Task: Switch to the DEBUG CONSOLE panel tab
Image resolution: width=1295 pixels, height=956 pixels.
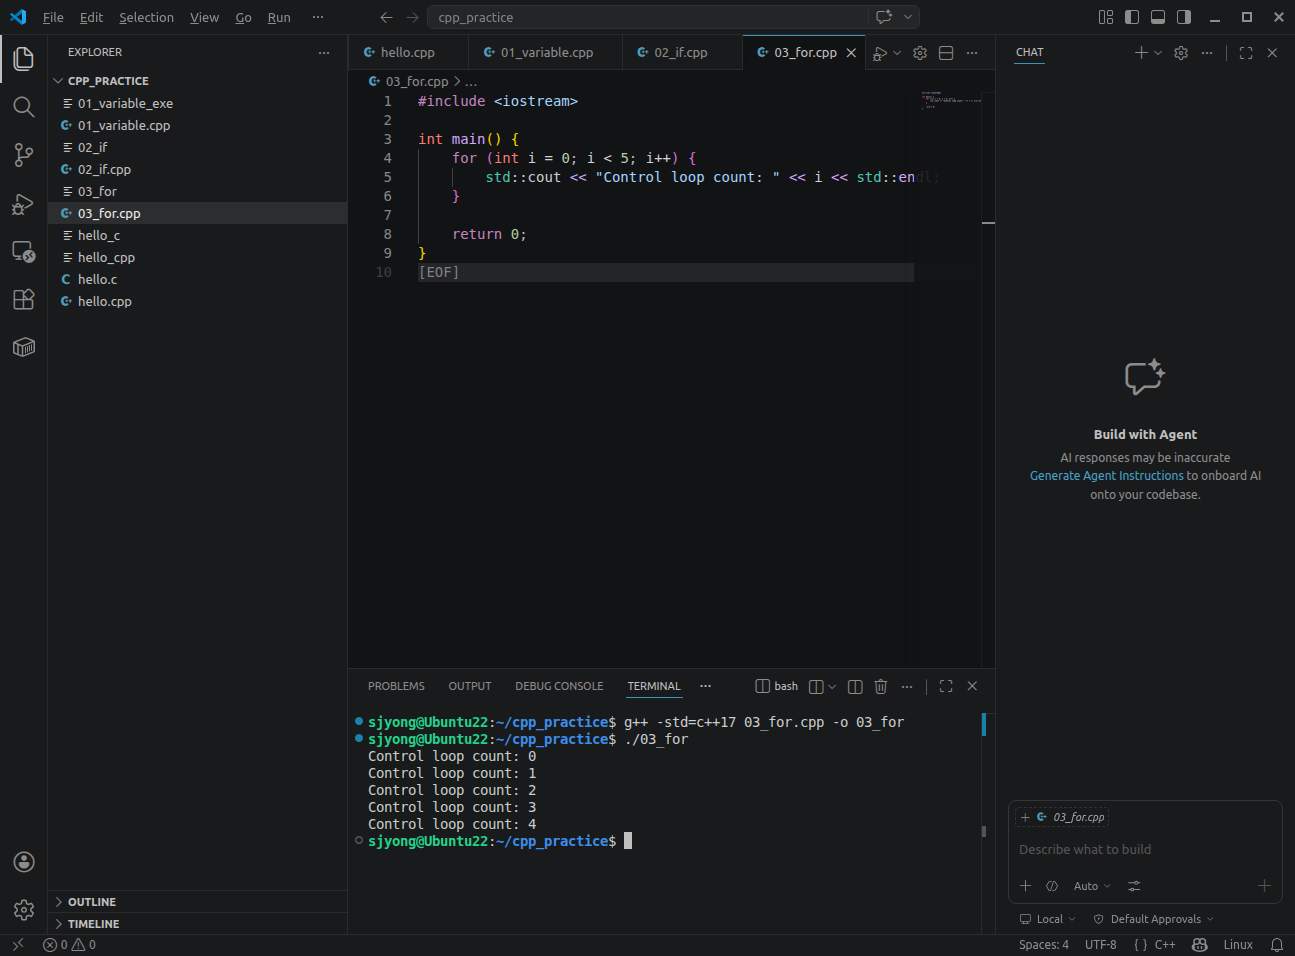Action: (559, 686)
